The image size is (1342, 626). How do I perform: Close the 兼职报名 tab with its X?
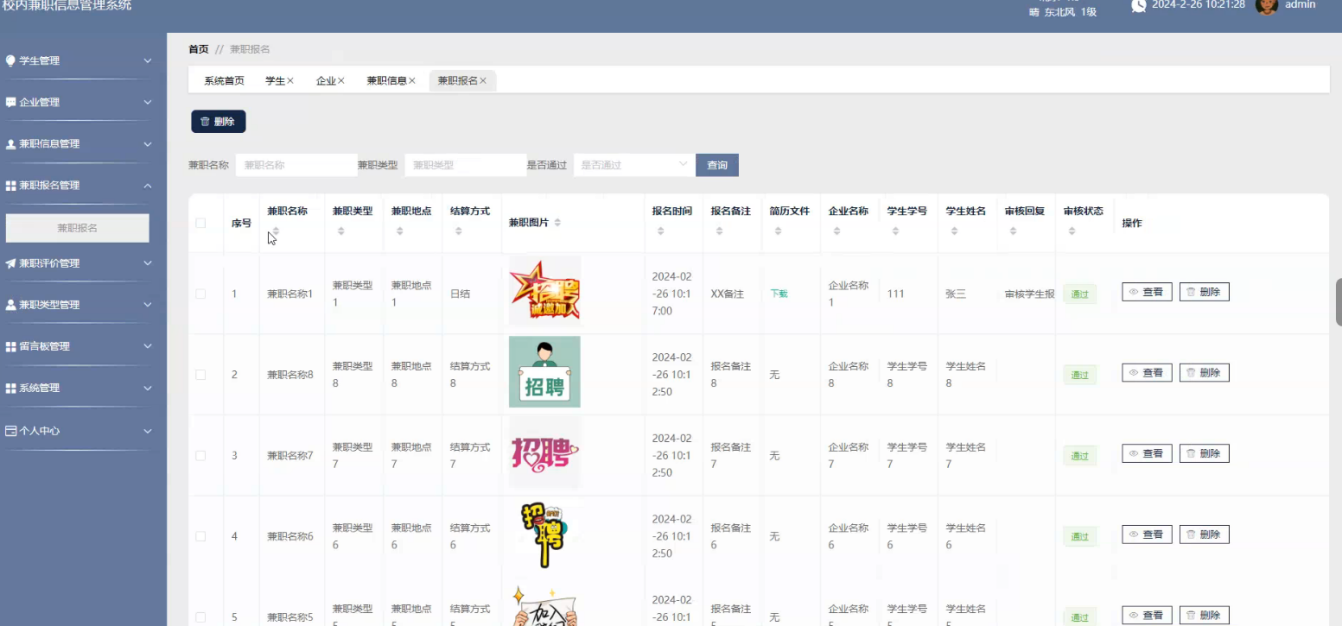[483, 81]
